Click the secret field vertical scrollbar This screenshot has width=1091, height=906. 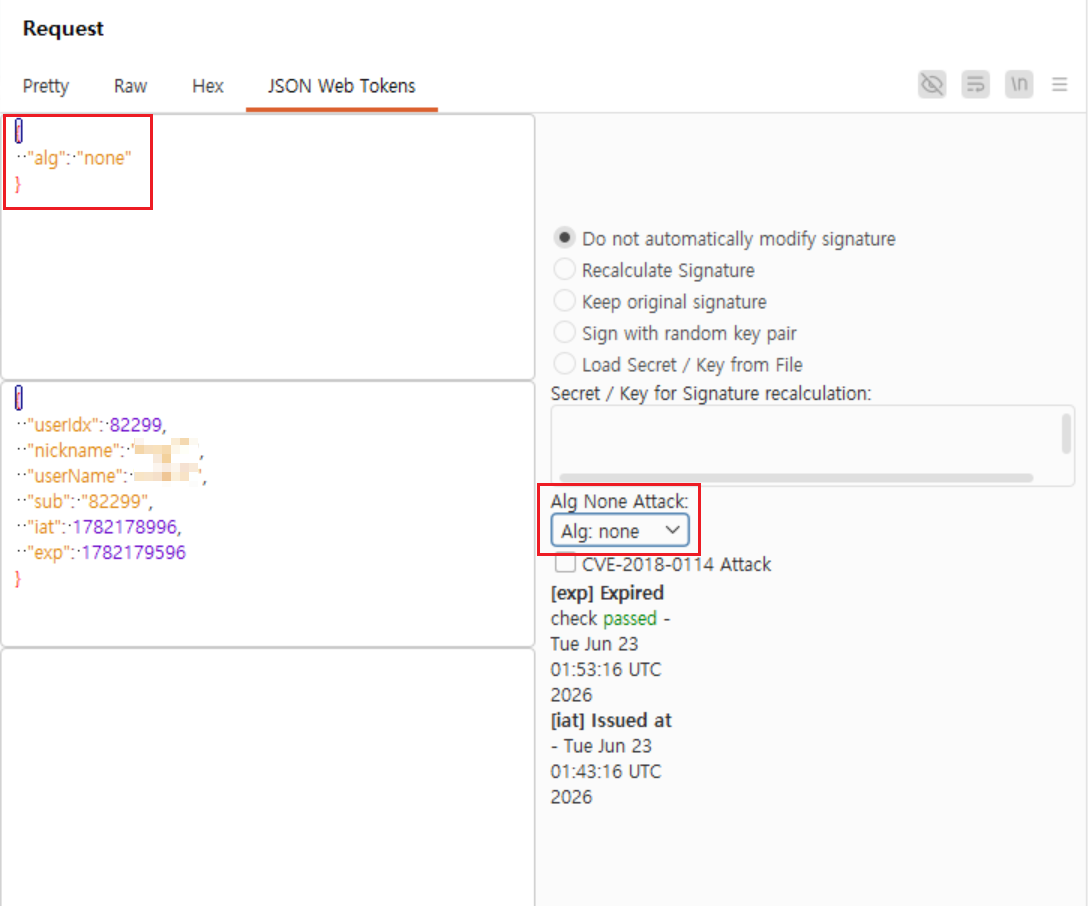click(x=1066, y=434)
